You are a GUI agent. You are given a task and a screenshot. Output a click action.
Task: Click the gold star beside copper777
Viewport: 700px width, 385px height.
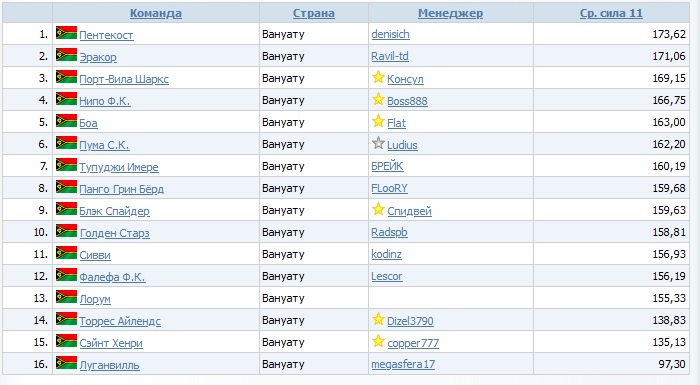pyautogui.click(x=378, y=341)
